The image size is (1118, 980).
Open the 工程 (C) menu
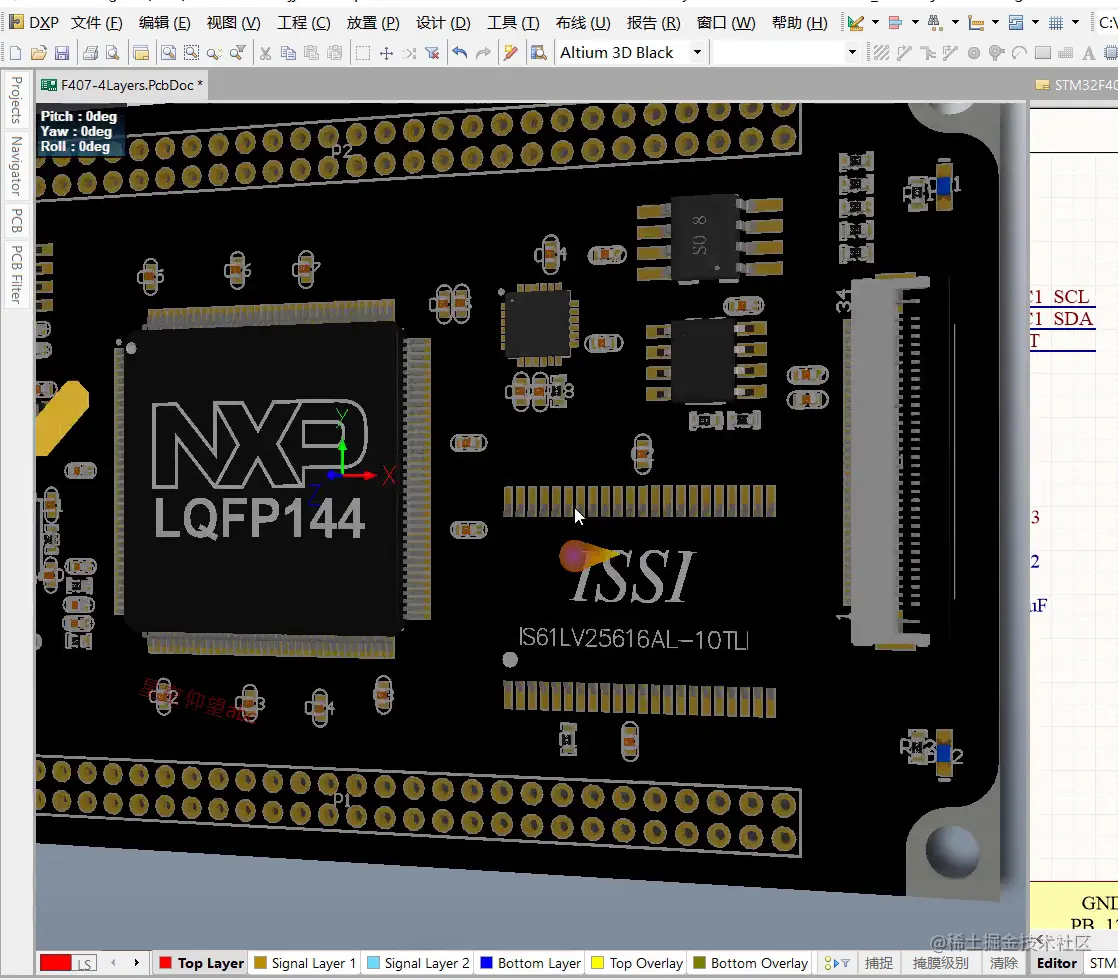coord(304,23)
